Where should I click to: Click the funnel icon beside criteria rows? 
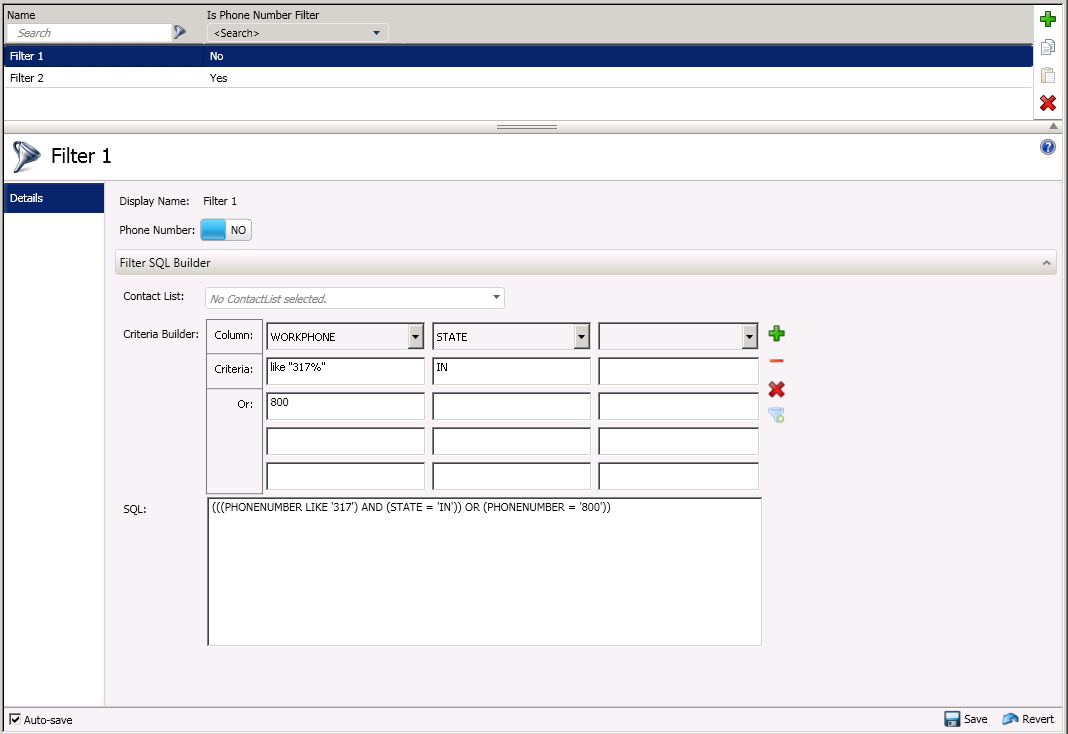[x=776, y=415]
